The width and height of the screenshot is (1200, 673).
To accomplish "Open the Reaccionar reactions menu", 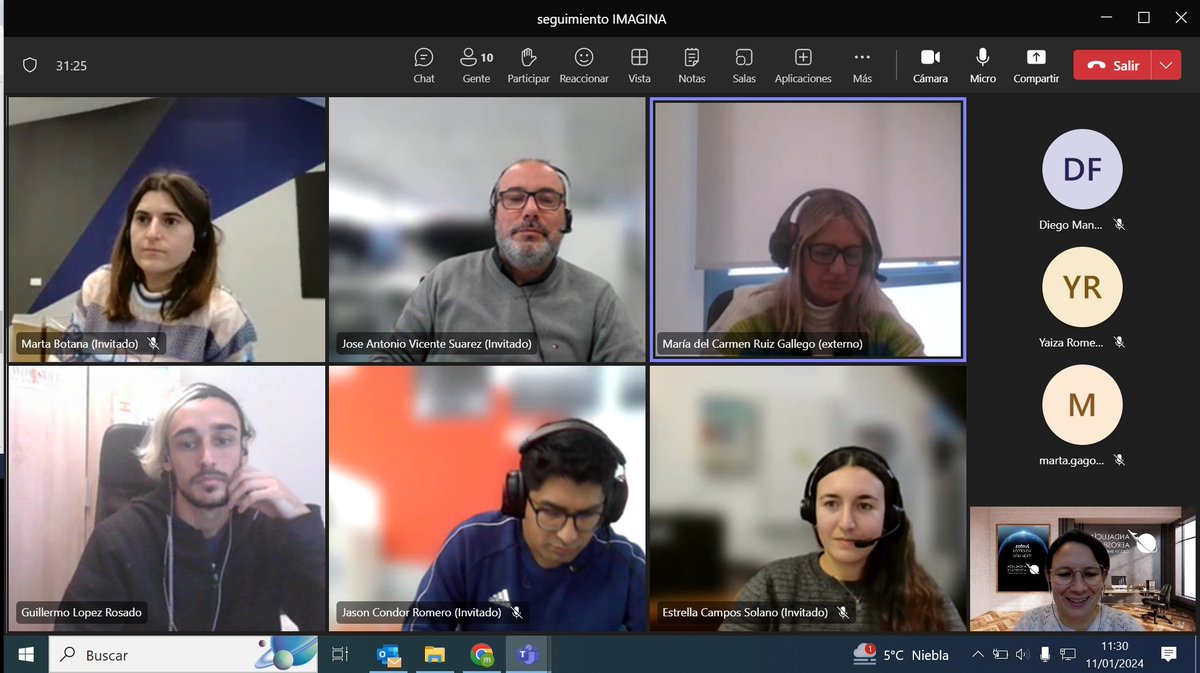I will [x=584, y=66].
